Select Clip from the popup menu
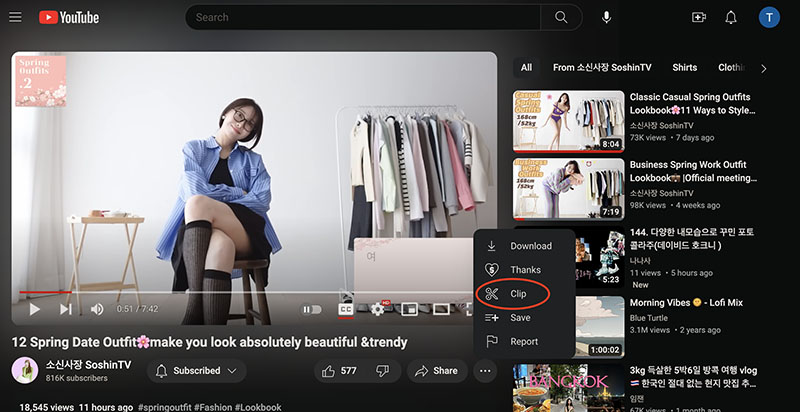The height and width of the screenshot is (412, 800). coord(517,294)
